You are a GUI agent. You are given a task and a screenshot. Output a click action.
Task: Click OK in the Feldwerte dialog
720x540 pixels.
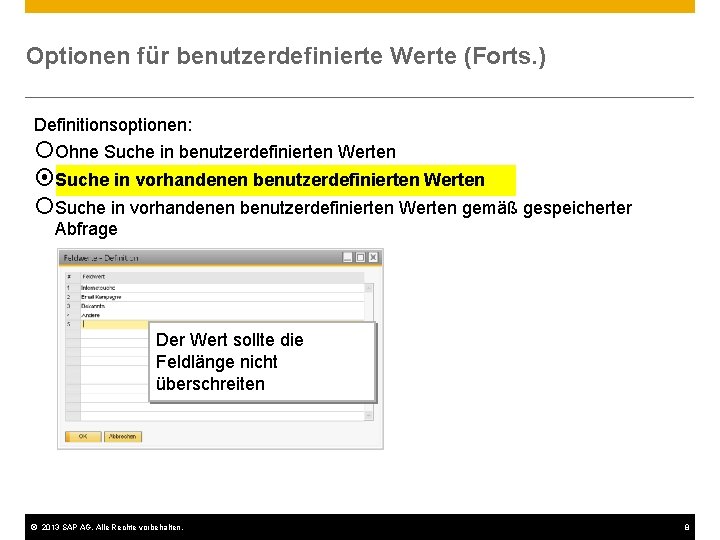(83, 436)
